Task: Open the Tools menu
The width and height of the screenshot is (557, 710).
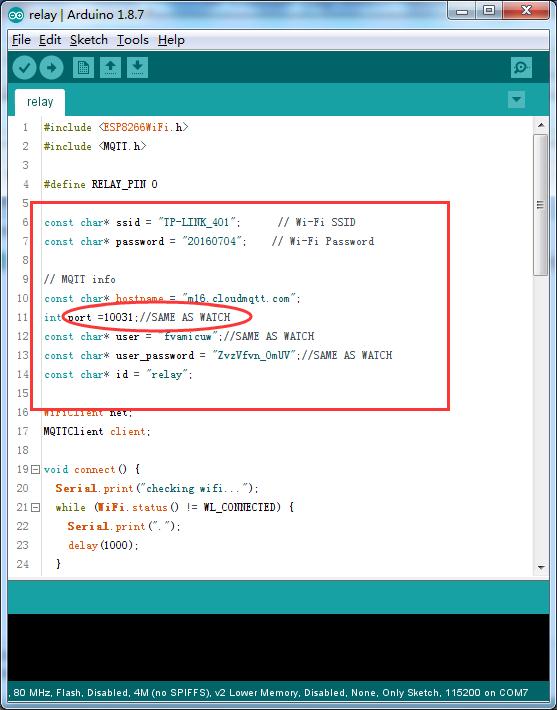Action: (x=133, y=40)
